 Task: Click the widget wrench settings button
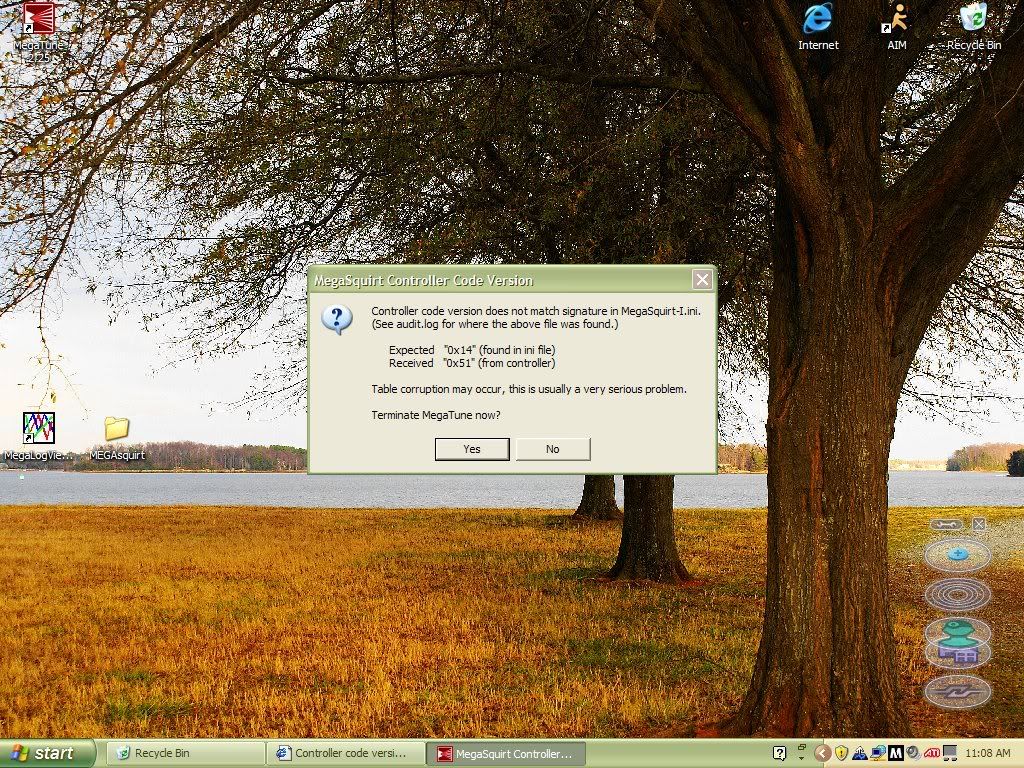tap(946, 524)
